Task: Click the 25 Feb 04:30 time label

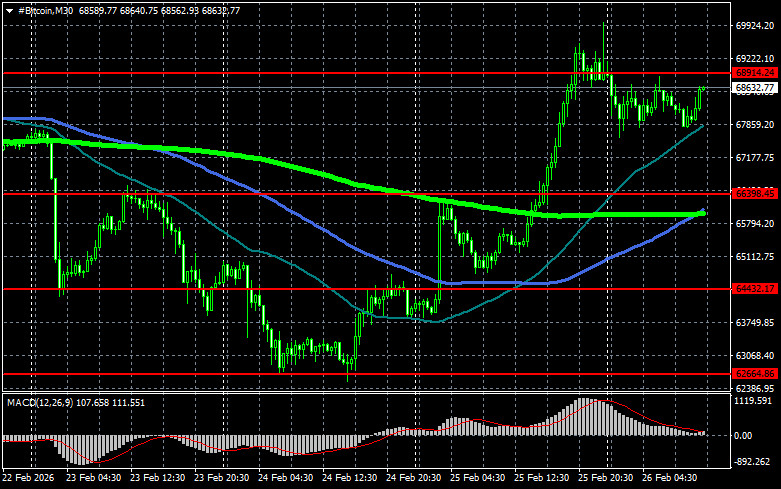Action: (x=477, y=478)
